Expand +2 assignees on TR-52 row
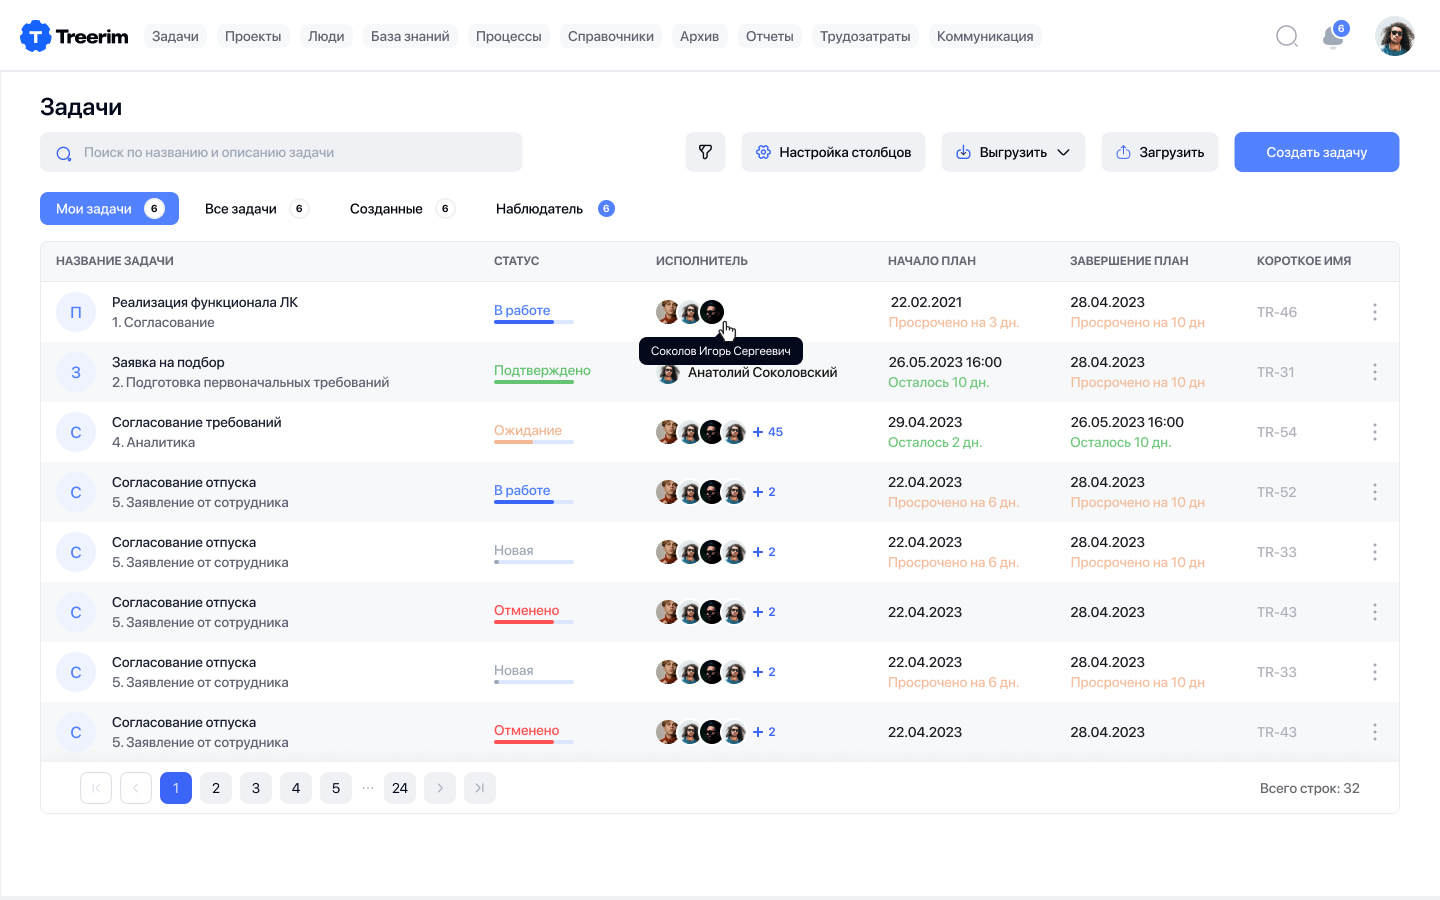1440x900 pixels. [x=765, y=492]
